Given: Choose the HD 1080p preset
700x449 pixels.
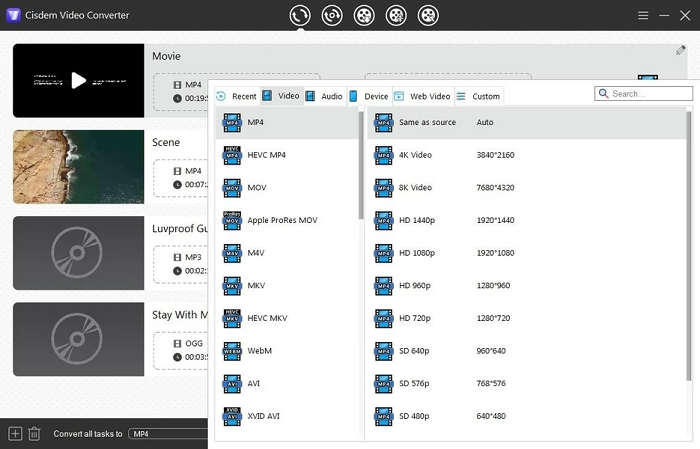Looking at the screenshot, I should 526,253.
